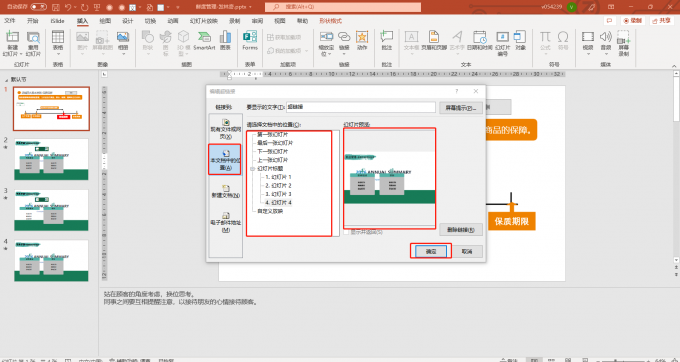Click the Redo icon in quick access toolbar
This screenshot has height=362, width=680.
85,7
